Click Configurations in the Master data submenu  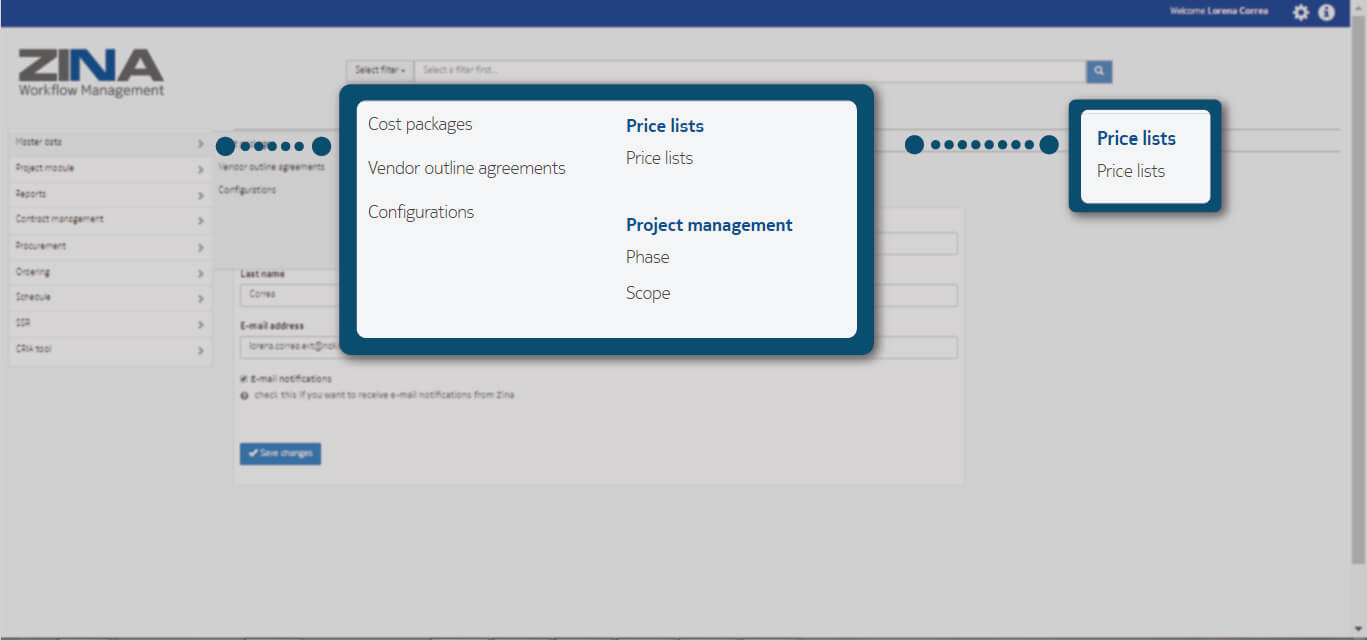tap(247, 190)
